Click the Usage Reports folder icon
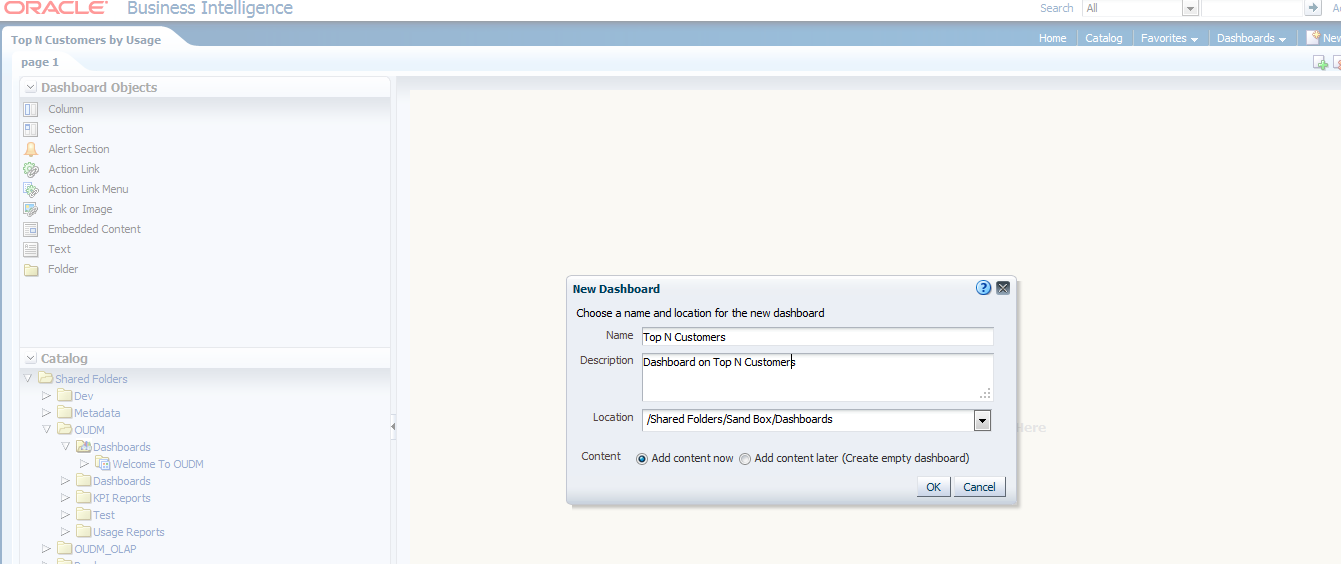This screenshot has width=1341, height=564. (x=84, y=532)
